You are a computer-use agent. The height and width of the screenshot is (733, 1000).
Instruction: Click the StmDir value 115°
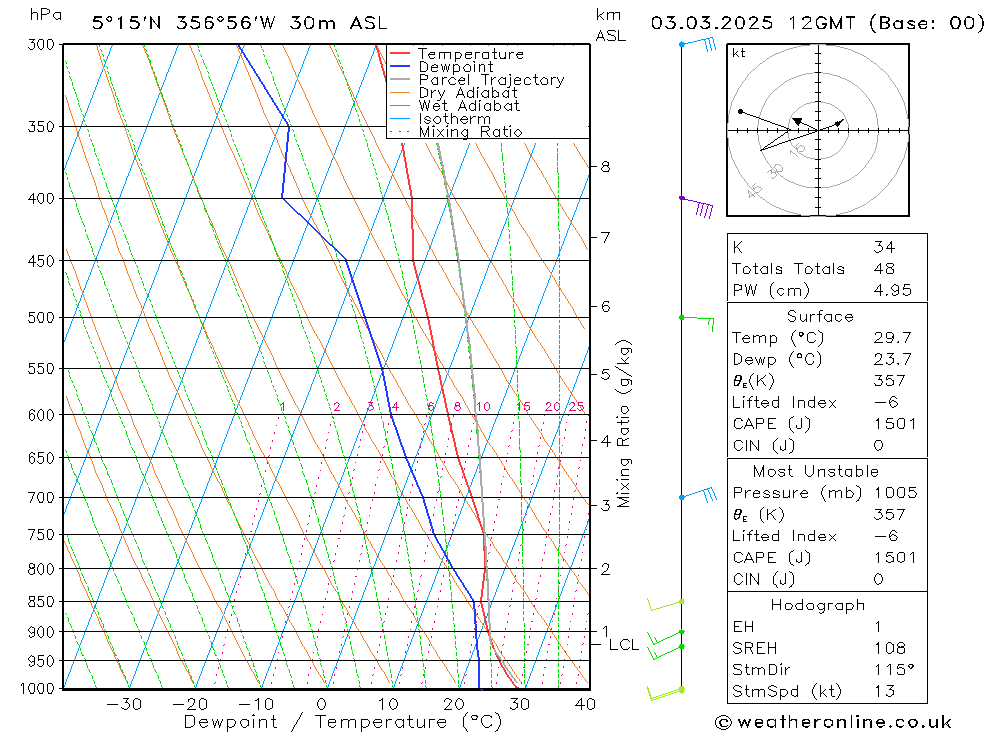(x=894, y=670)
